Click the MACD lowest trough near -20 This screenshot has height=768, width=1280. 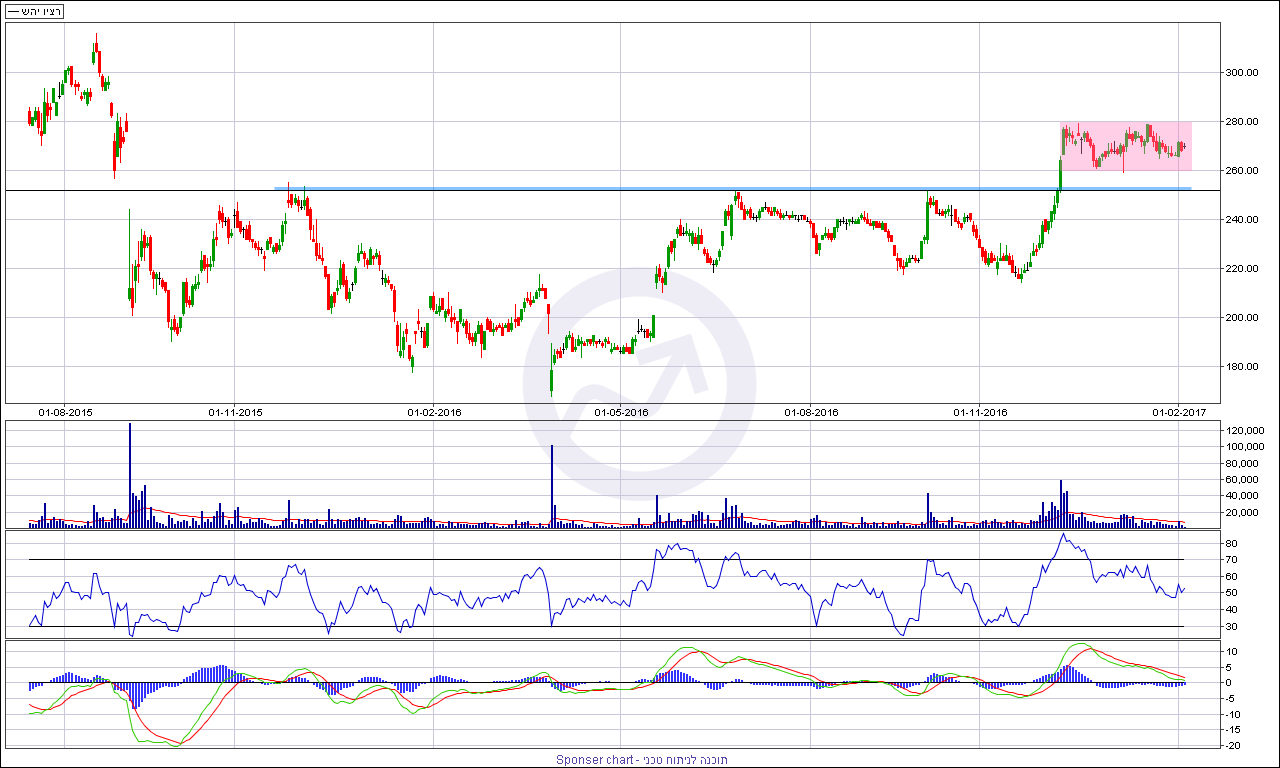[176, 745]
